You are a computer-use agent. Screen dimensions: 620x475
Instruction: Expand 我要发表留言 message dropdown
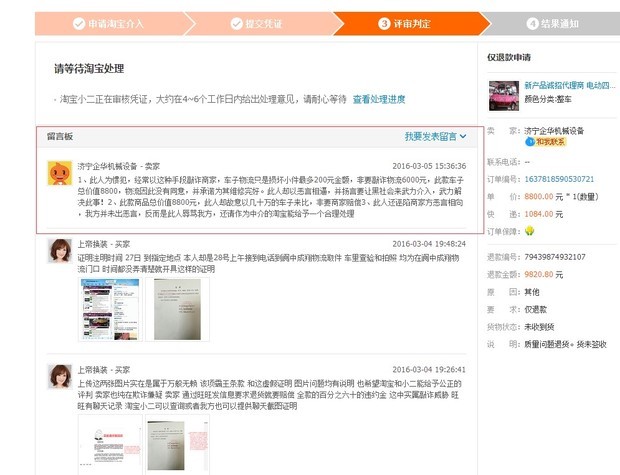tap(435, 136)
